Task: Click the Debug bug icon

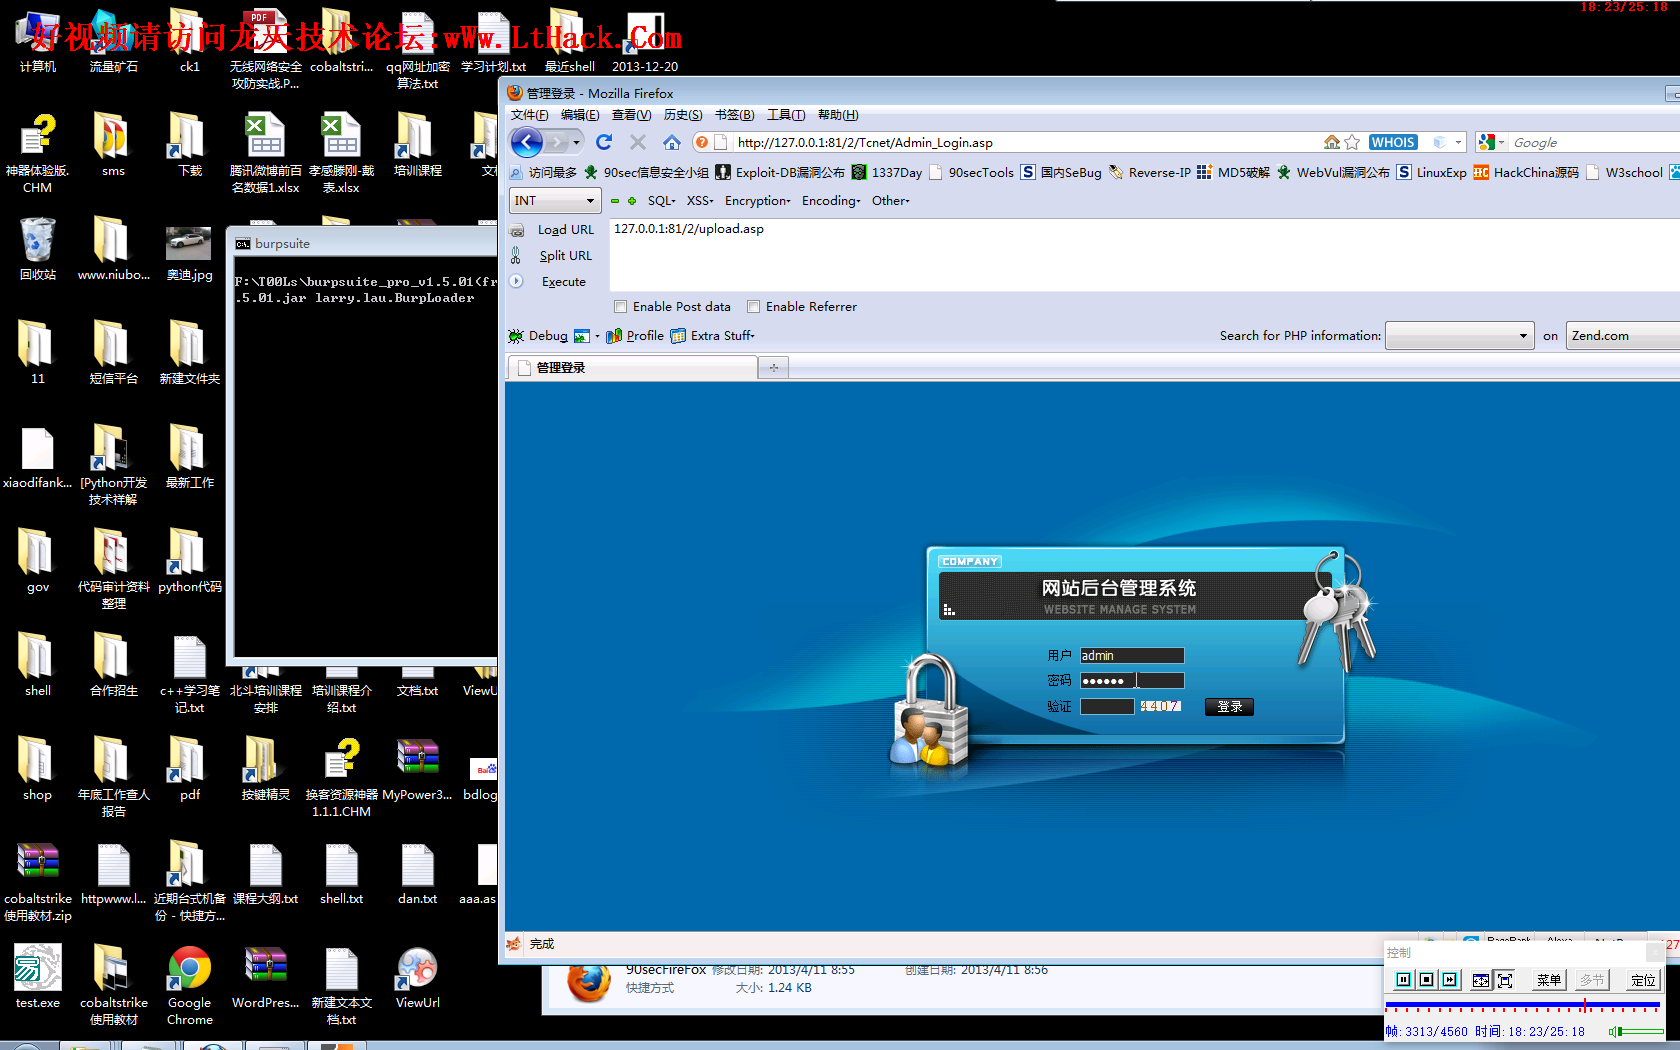Action: coord(516,336)
